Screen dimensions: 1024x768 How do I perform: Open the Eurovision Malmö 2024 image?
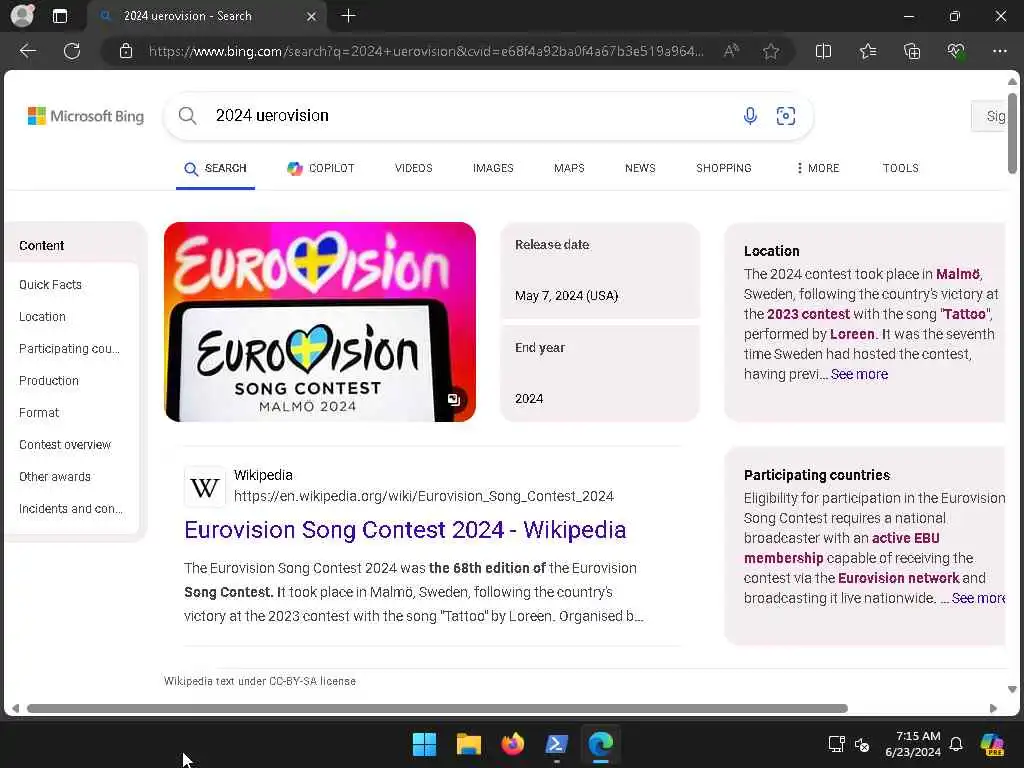[320, 322]
